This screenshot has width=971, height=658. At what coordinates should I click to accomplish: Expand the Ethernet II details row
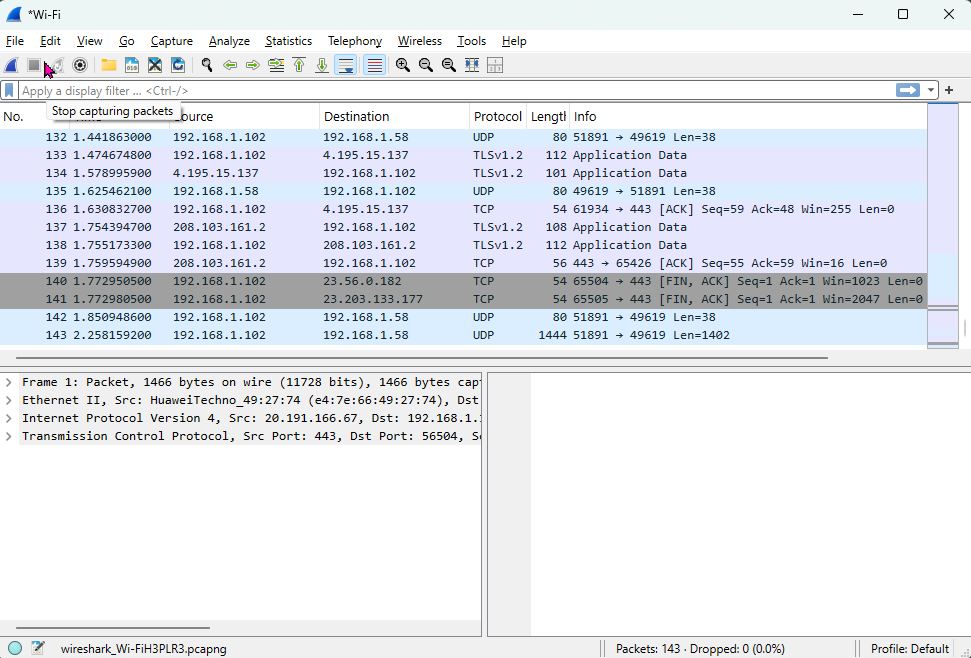(x=9, y=400)
